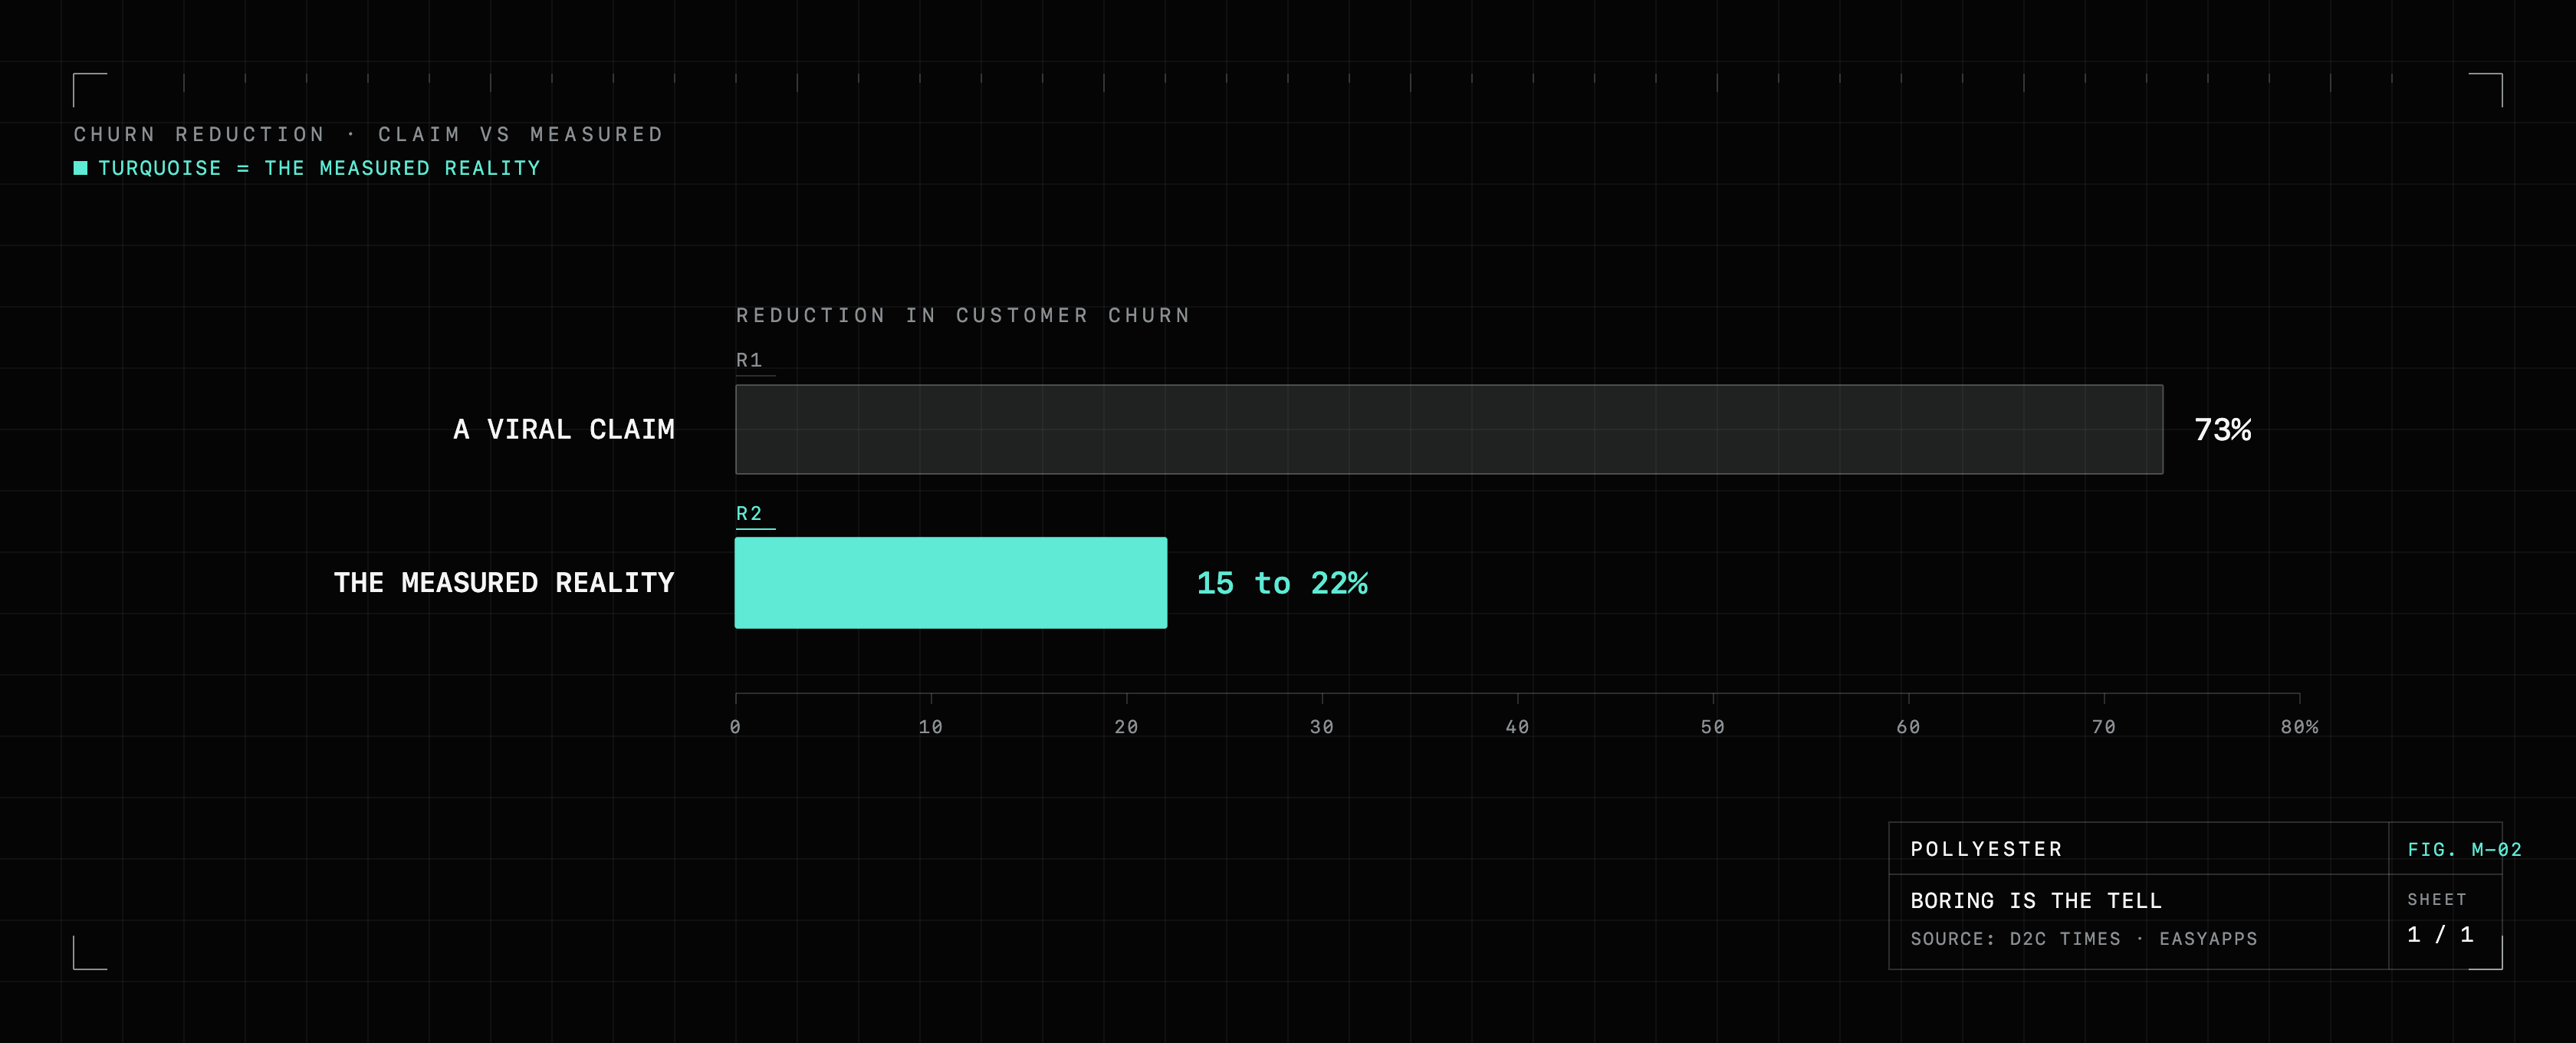This screenshot has height=1043, width=2576.
Task: Click the 73% value label
Action: (2222, 430)
